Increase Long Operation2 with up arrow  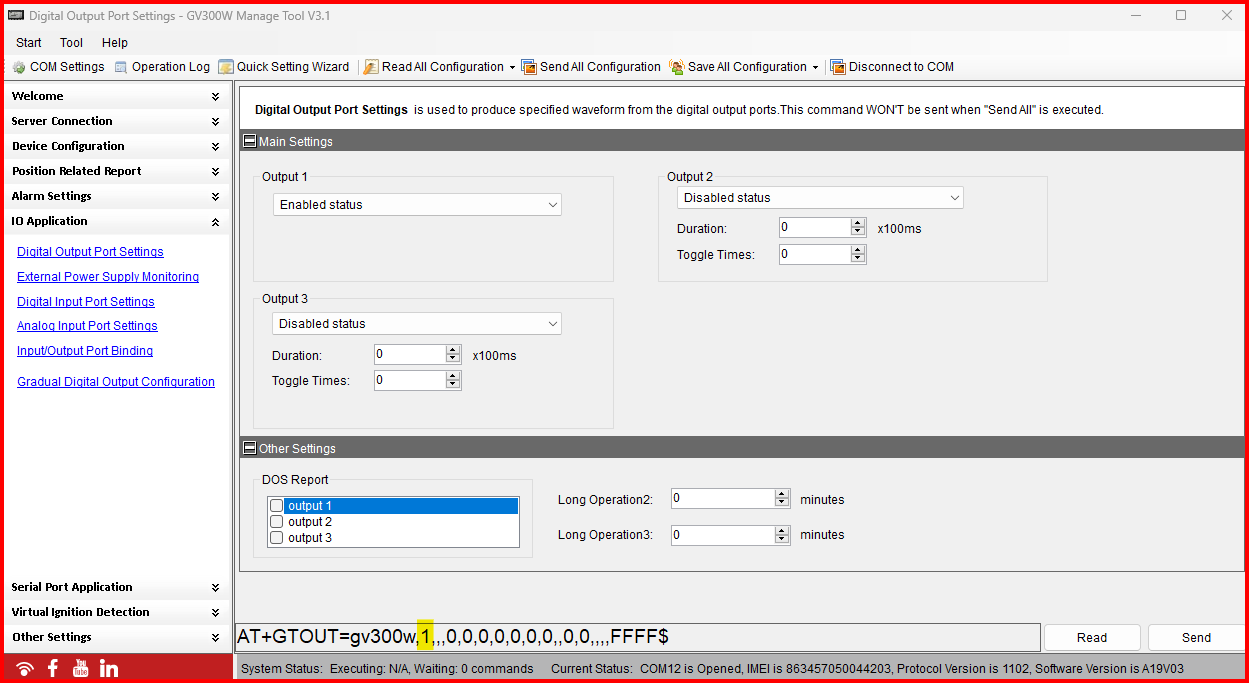pyautogui.click(x=782, y=494)
